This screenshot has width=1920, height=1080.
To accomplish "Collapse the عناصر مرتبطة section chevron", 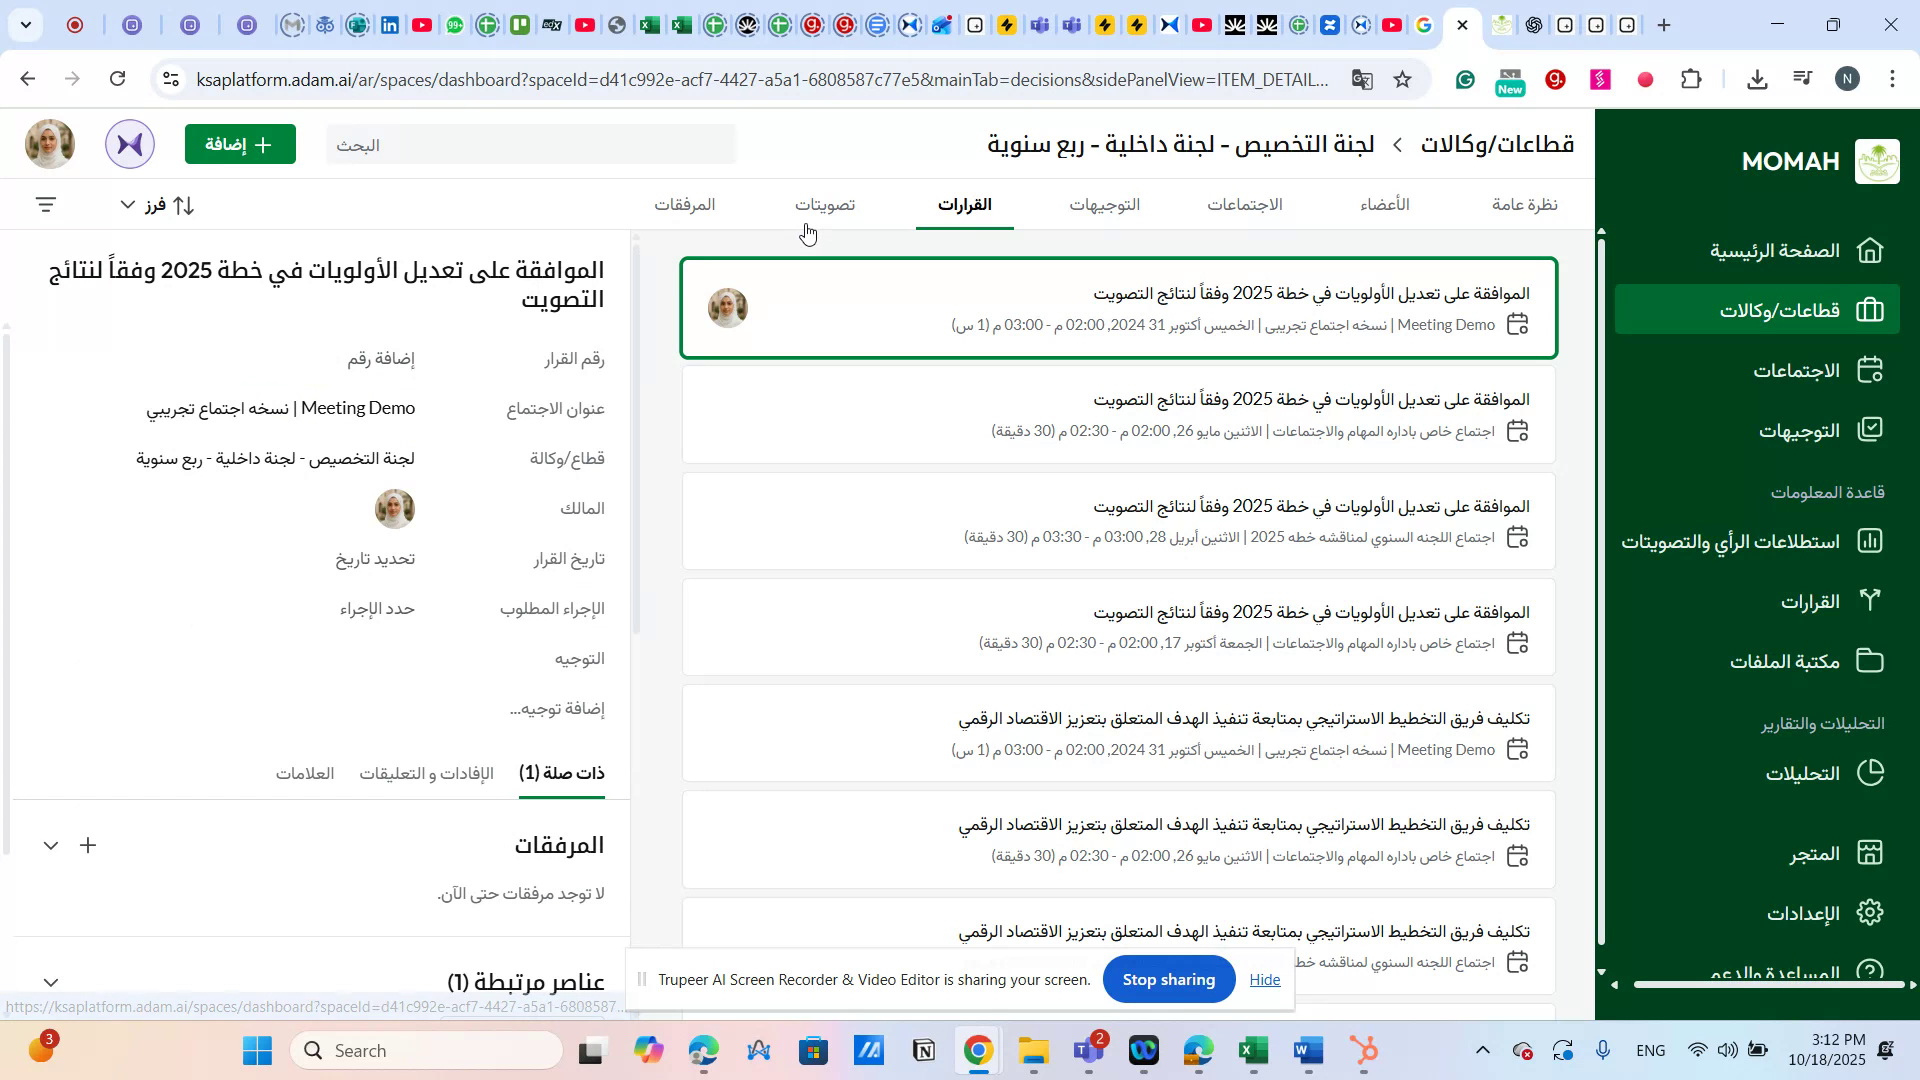I will point(51,982).
